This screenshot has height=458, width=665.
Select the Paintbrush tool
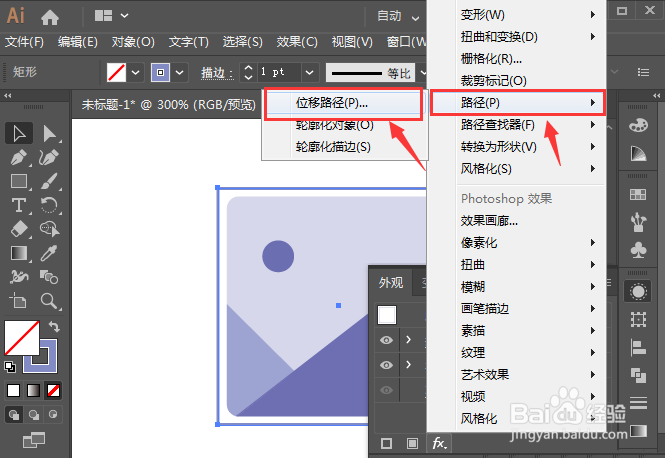click(50, 182)
